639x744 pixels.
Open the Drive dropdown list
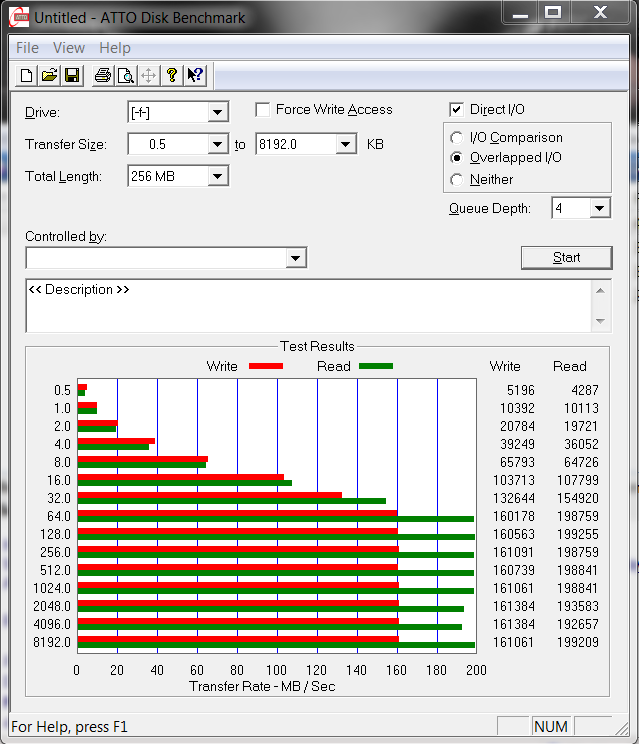coord(217,112)
